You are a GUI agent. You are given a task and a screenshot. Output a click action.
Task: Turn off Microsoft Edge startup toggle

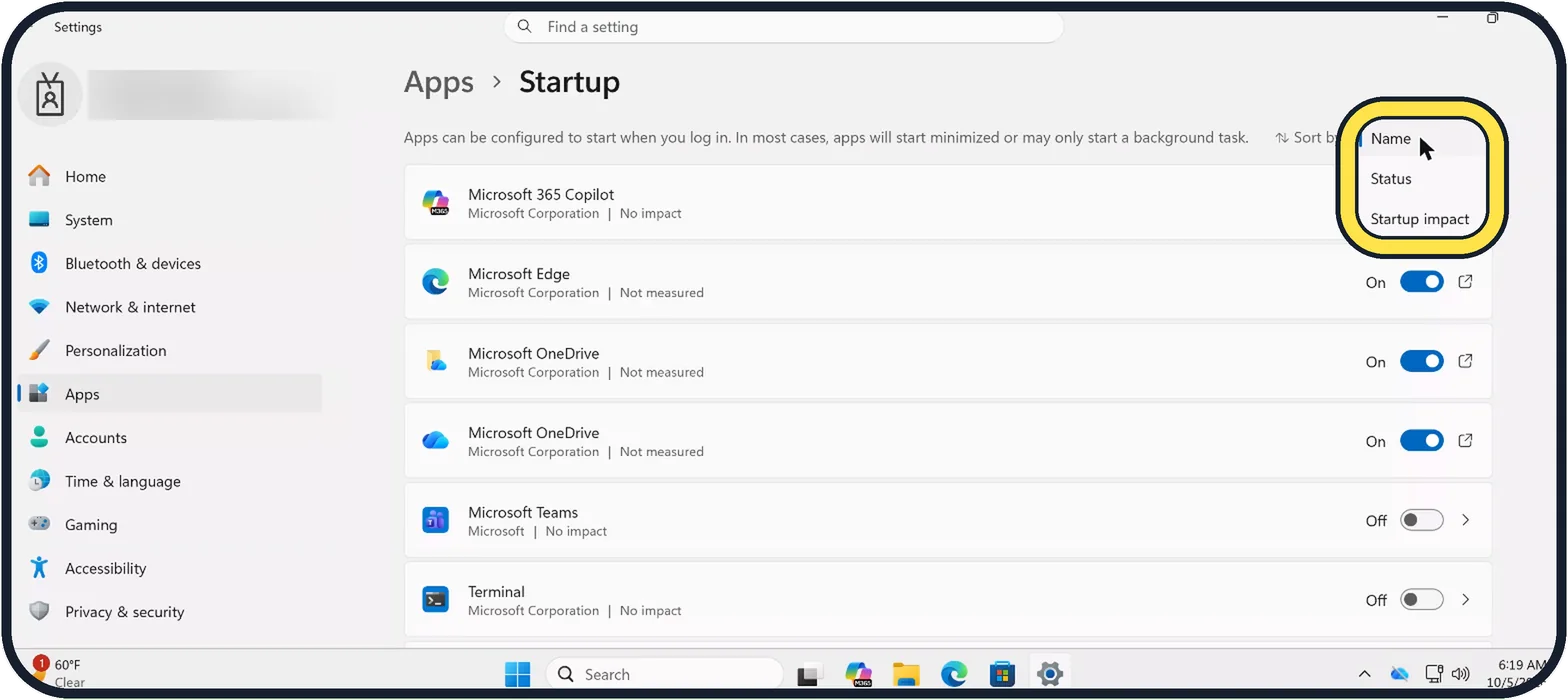pyautogui.click(x=1421, y=282)
